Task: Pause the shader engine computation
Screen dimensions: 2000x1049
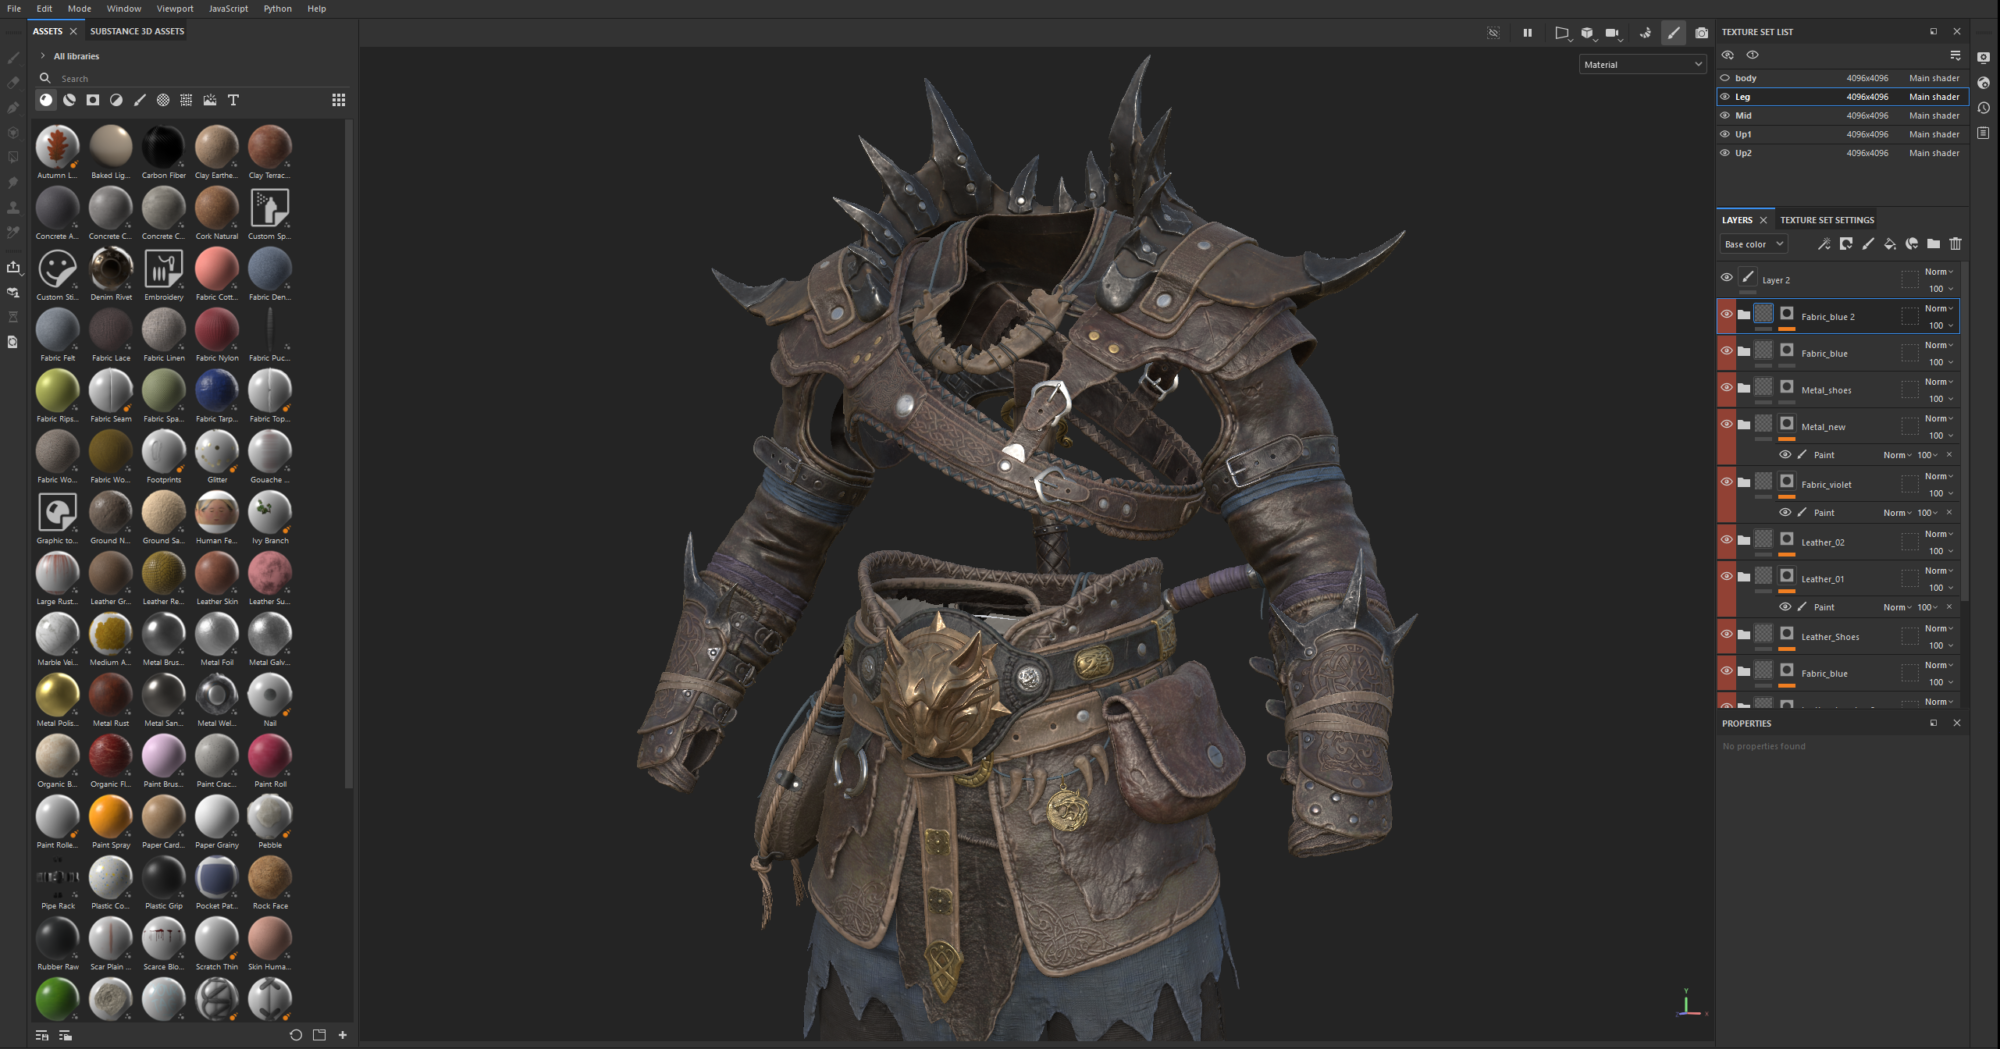Action: pyautogui.click(x=1528, y=32)
